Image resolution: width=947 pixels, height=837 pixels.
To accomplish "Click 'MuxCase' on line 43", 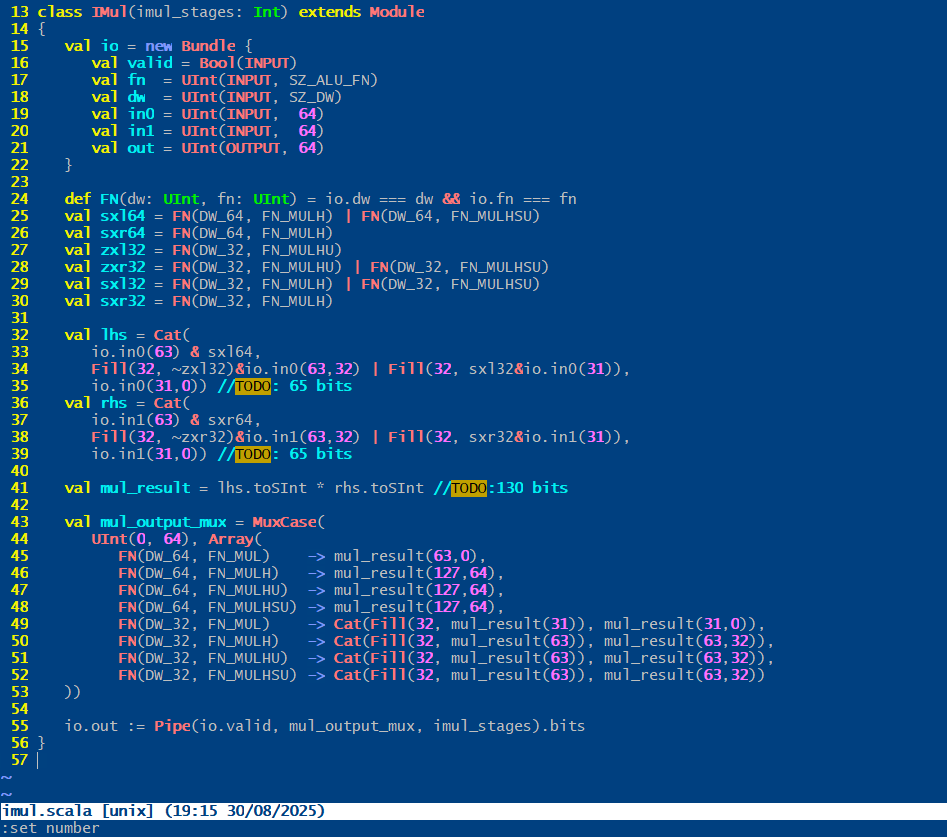I will [284, 522].
